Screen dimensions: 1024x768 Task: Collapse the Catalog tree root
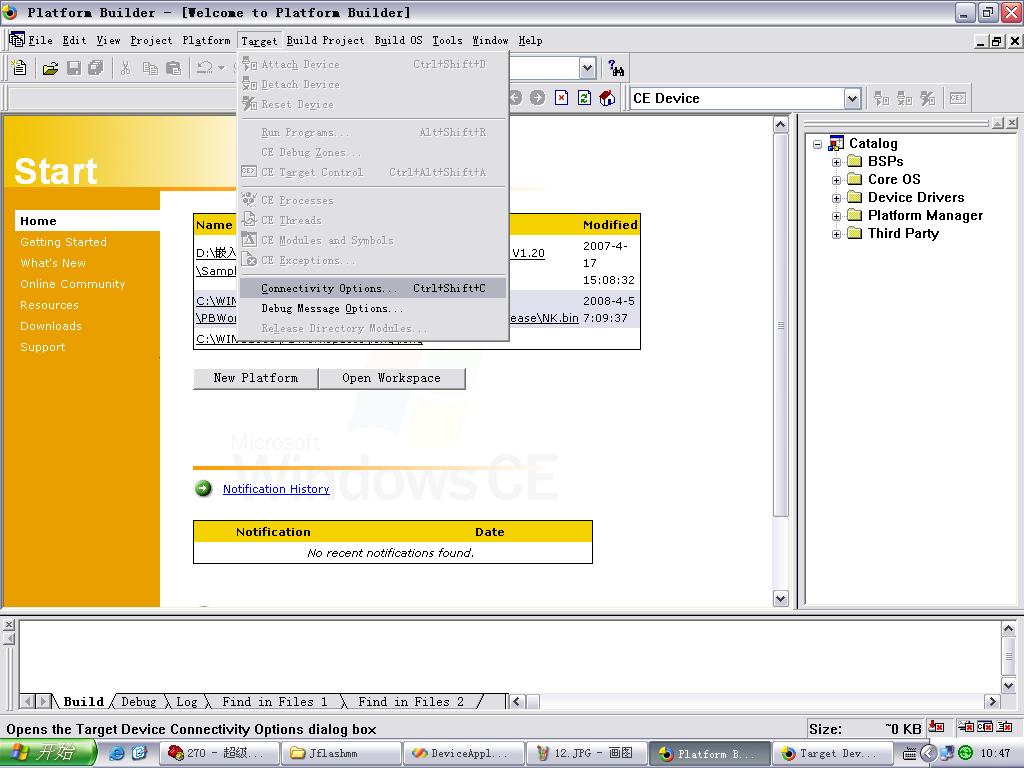[x=818, y=144]
